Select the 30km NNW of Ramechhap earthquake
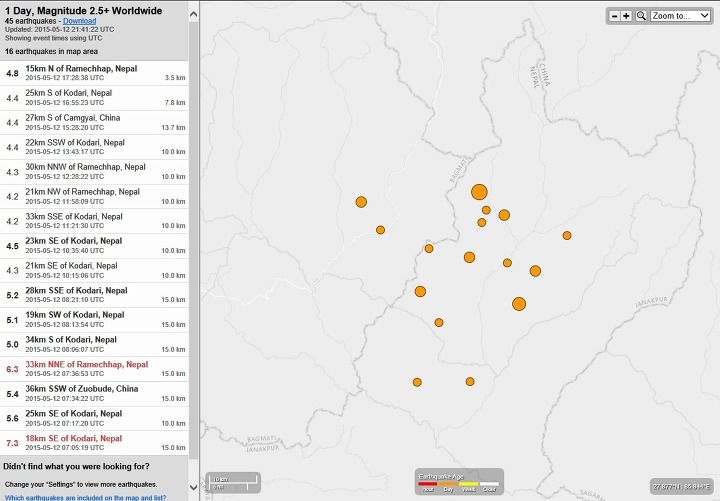 pos(94,172)
